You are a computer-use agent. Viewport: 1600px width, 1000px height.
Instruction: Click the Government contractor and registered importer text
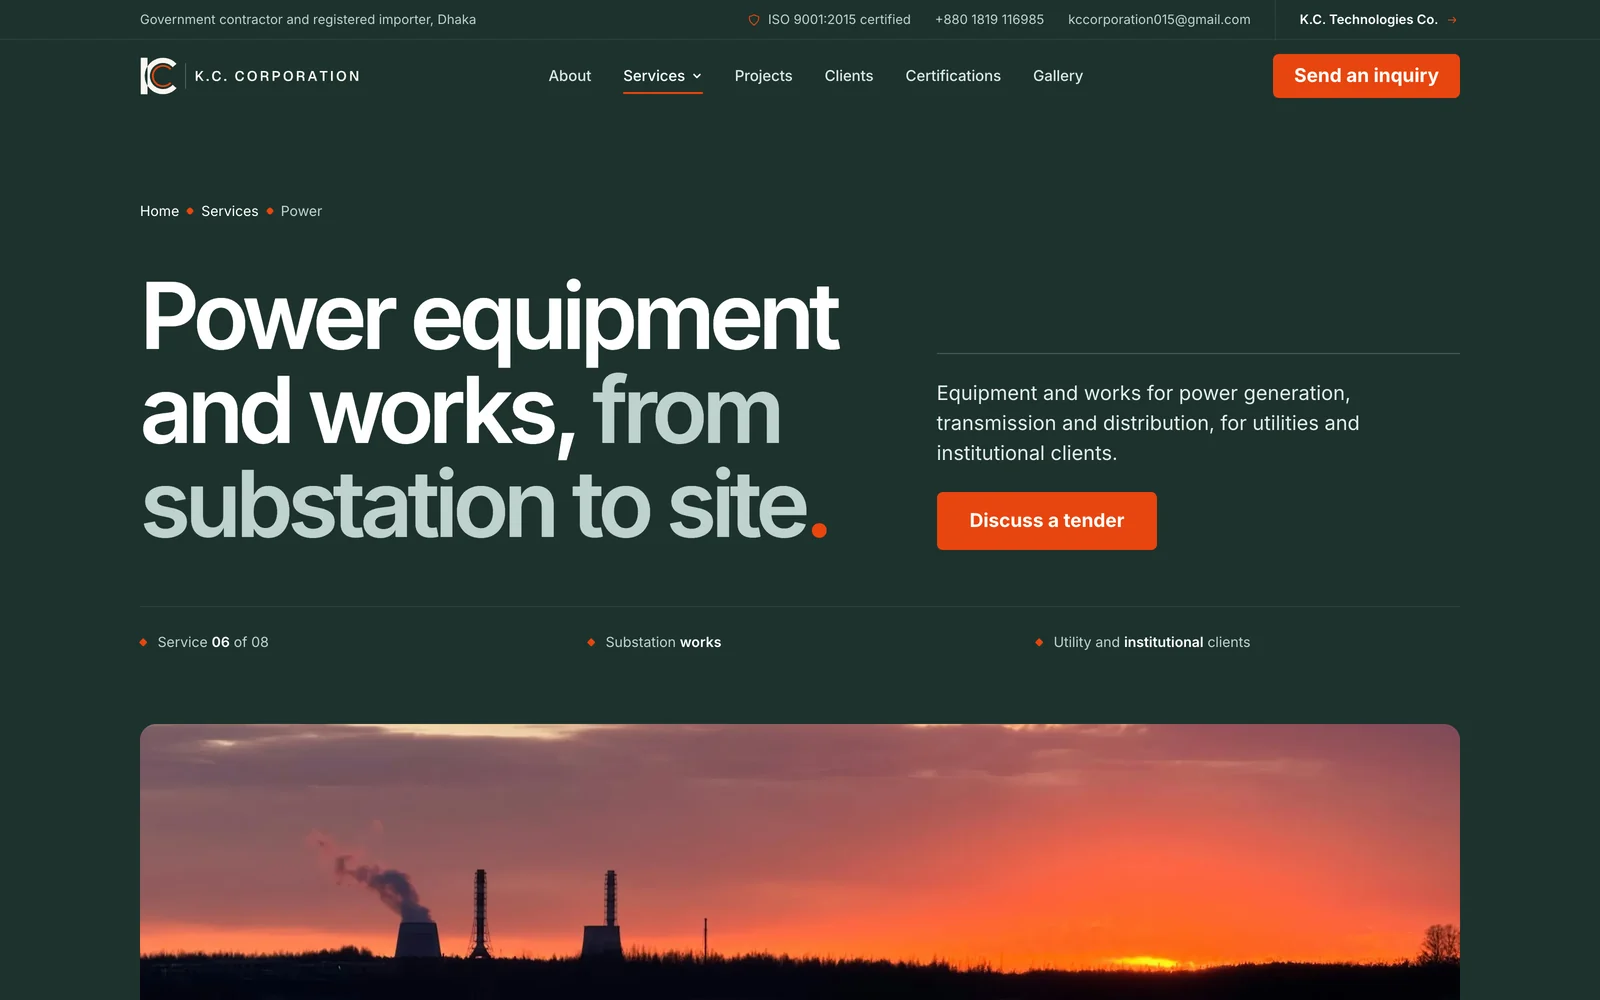(x=308, y=20)
